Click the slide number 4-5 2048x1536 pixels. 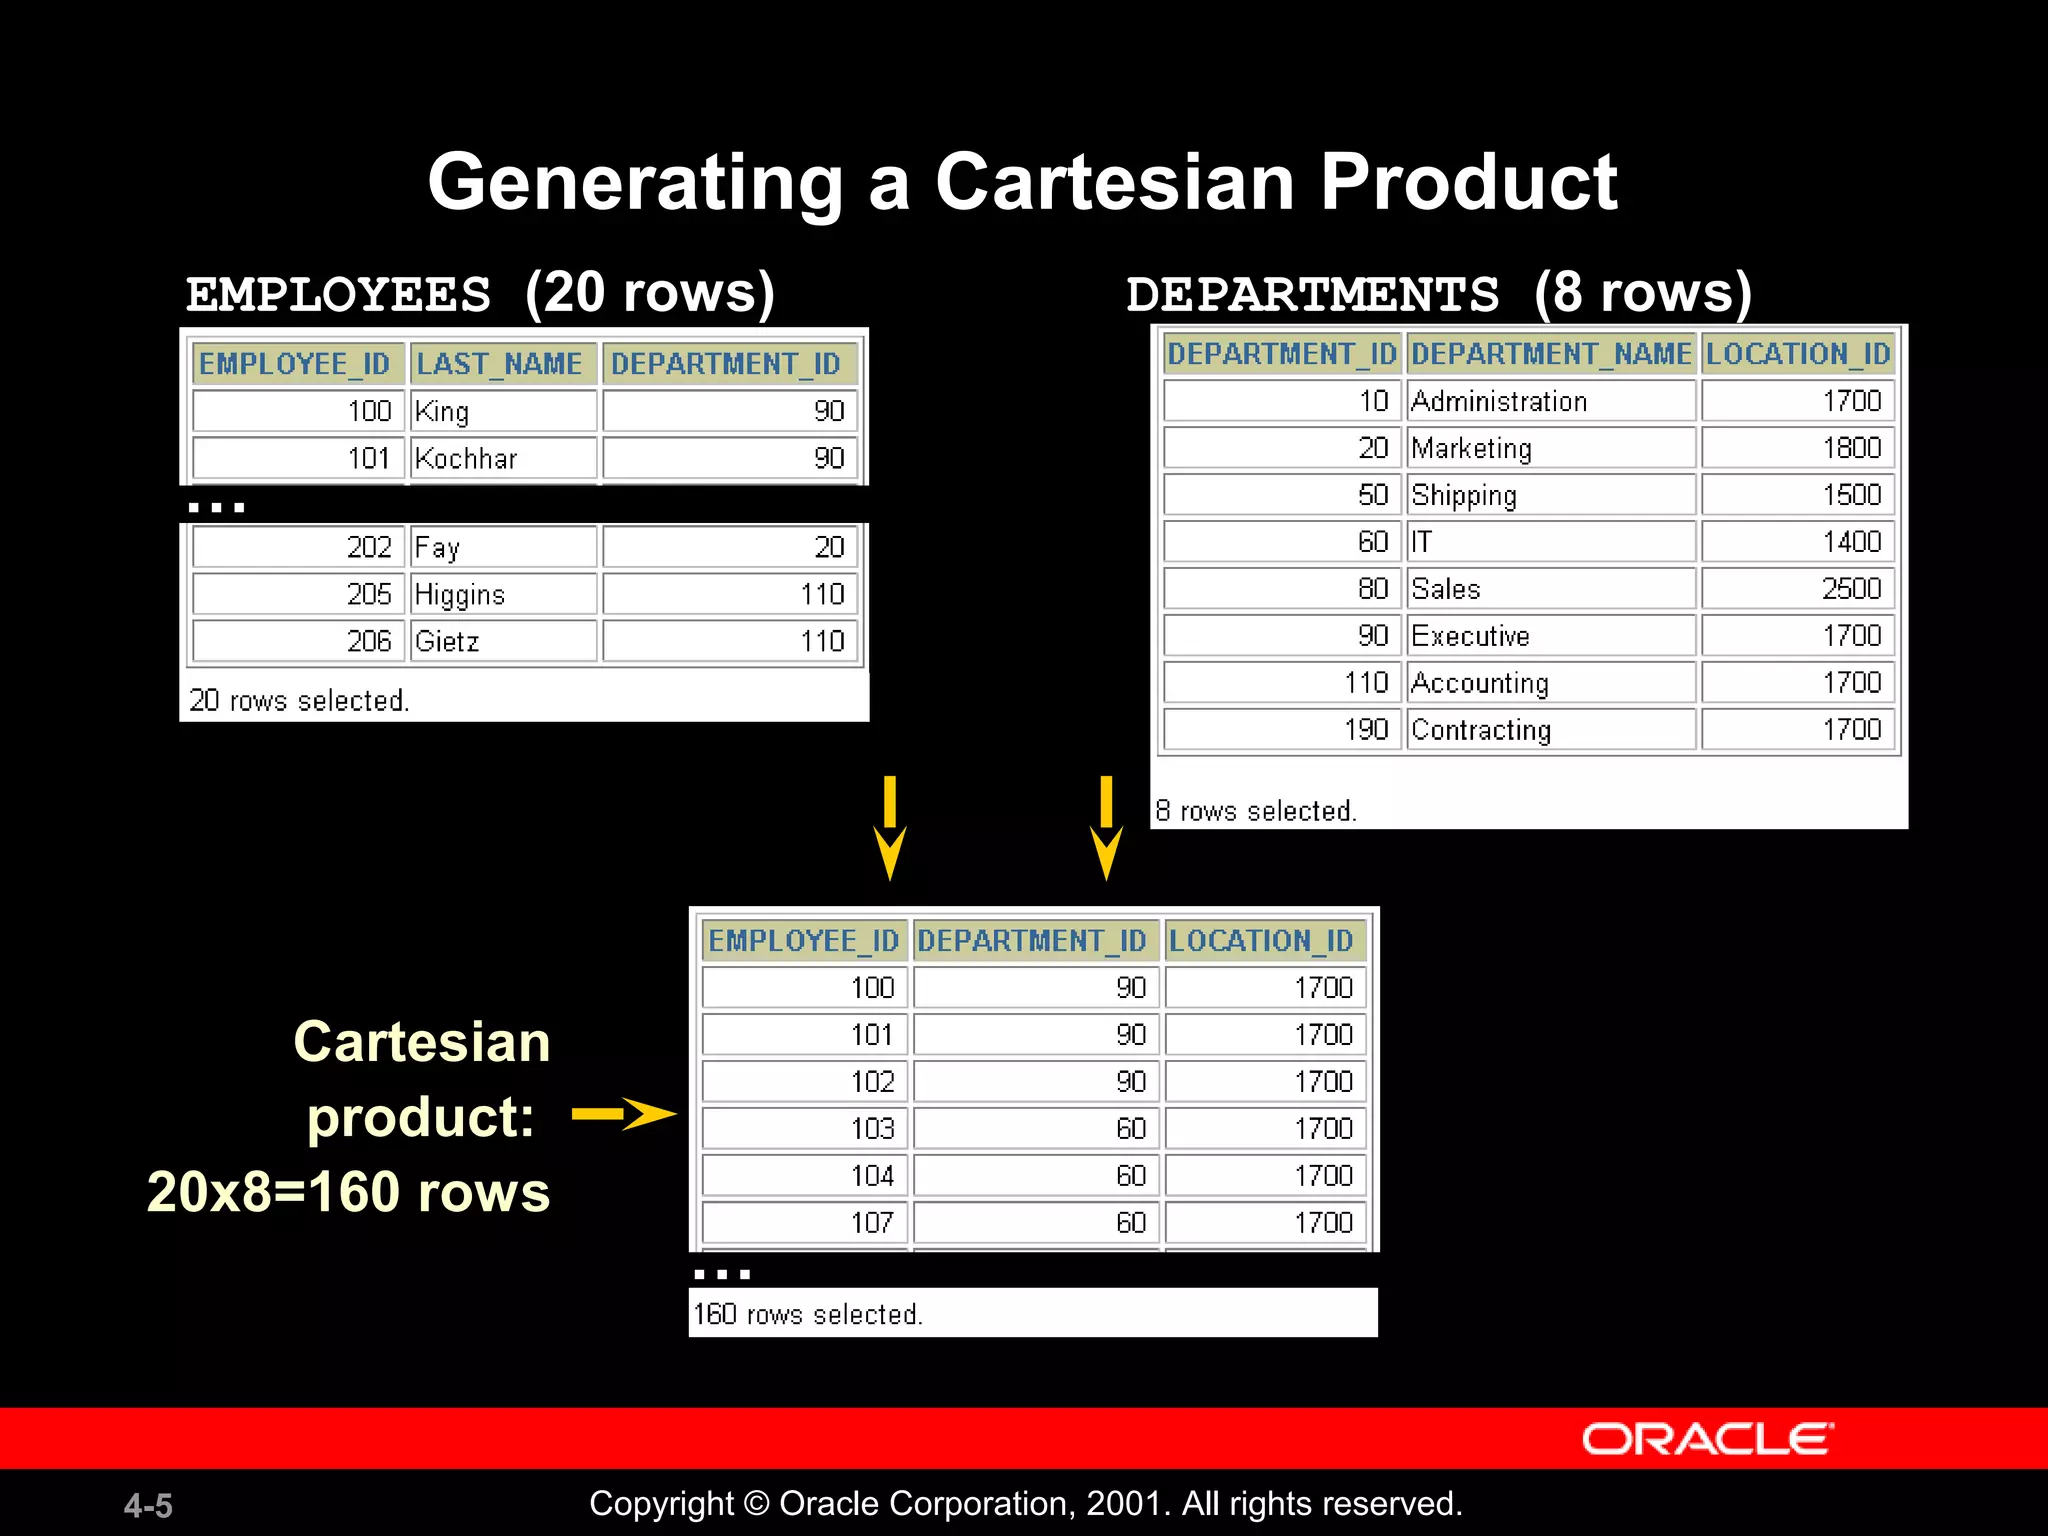[148, 1505]
